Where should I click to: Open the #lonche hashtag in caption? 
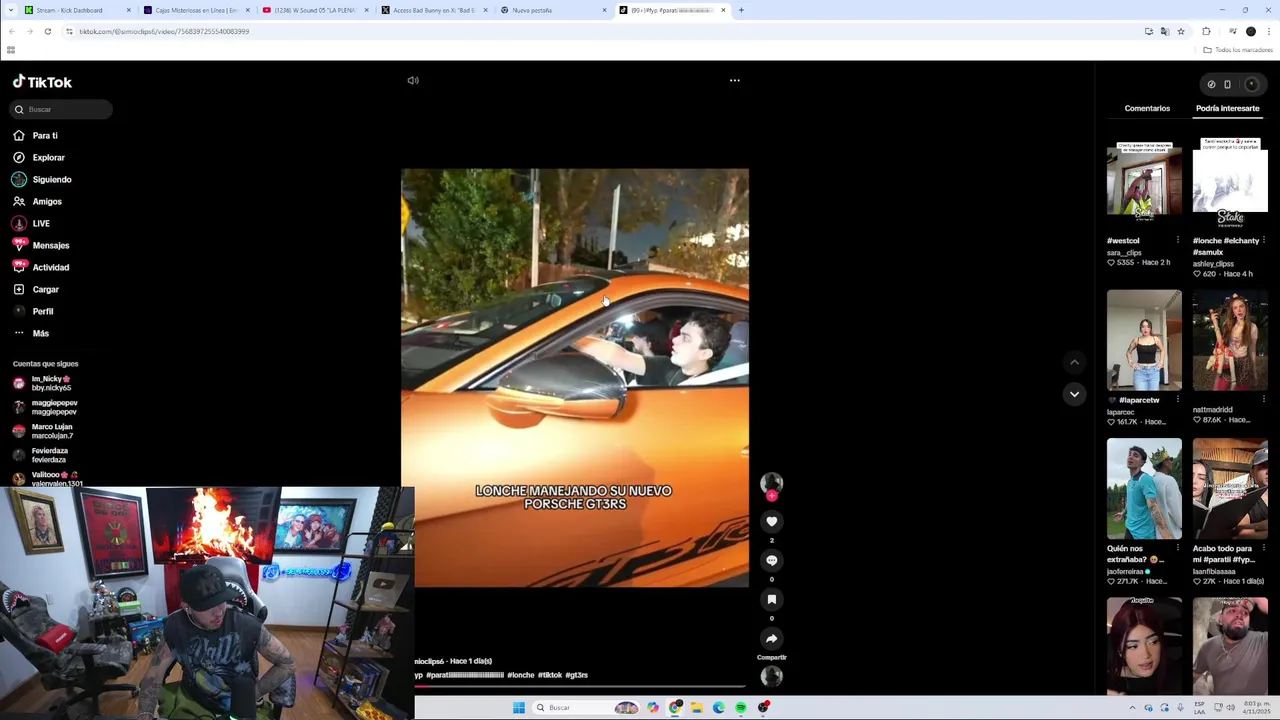520,675
